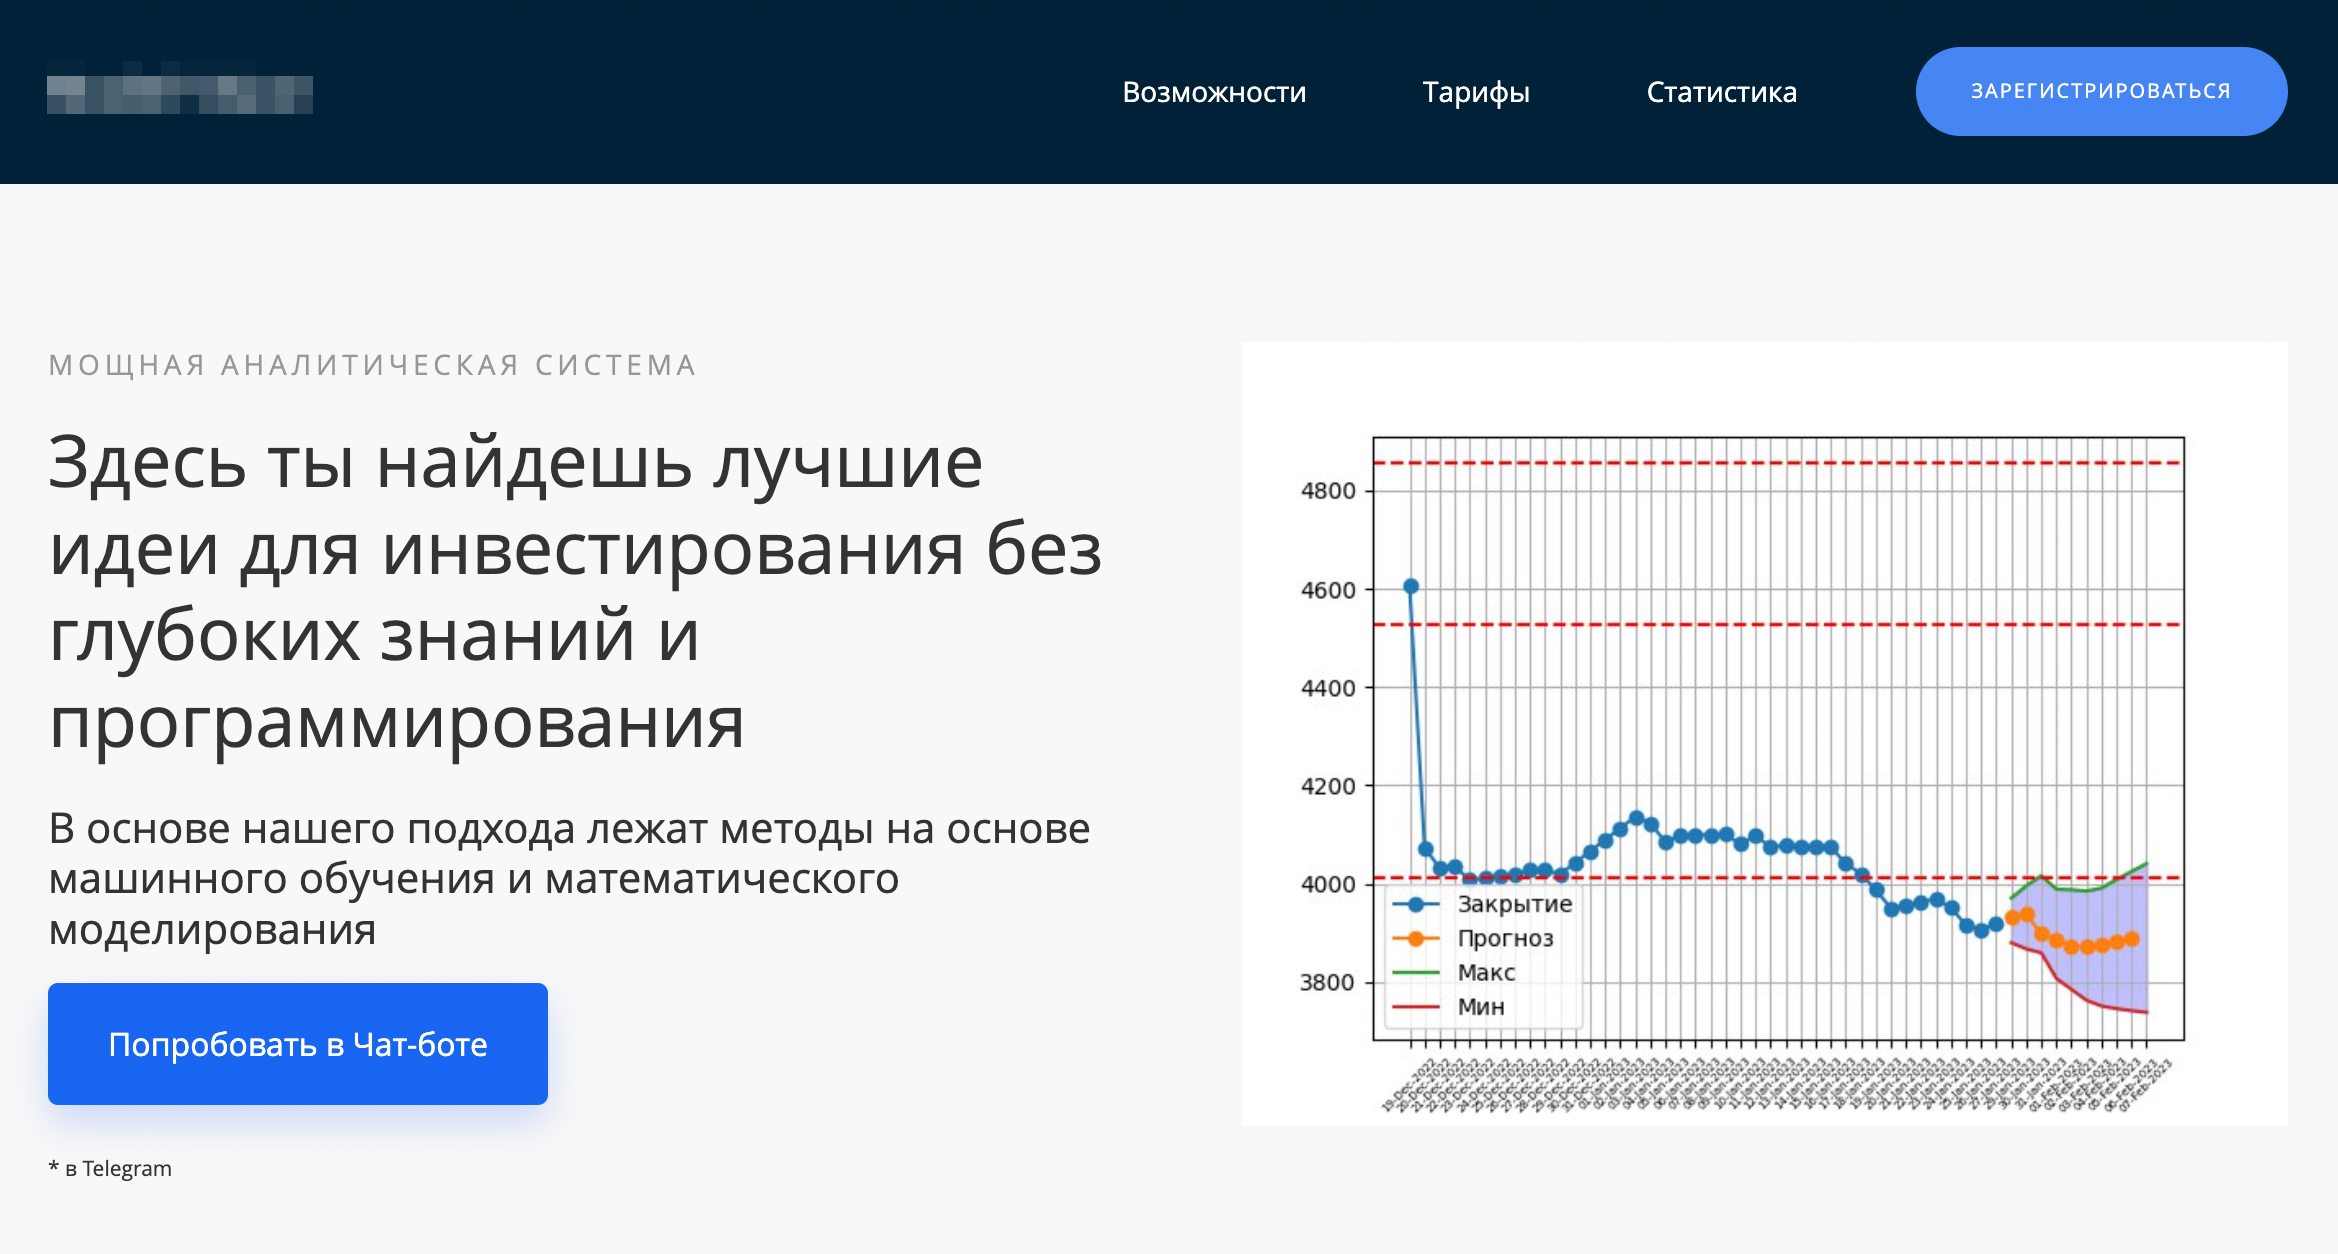Viewport: 2338px width, 1254px height.
Task: Click the 4200 y-axis label
Action: pos(1328,786)
